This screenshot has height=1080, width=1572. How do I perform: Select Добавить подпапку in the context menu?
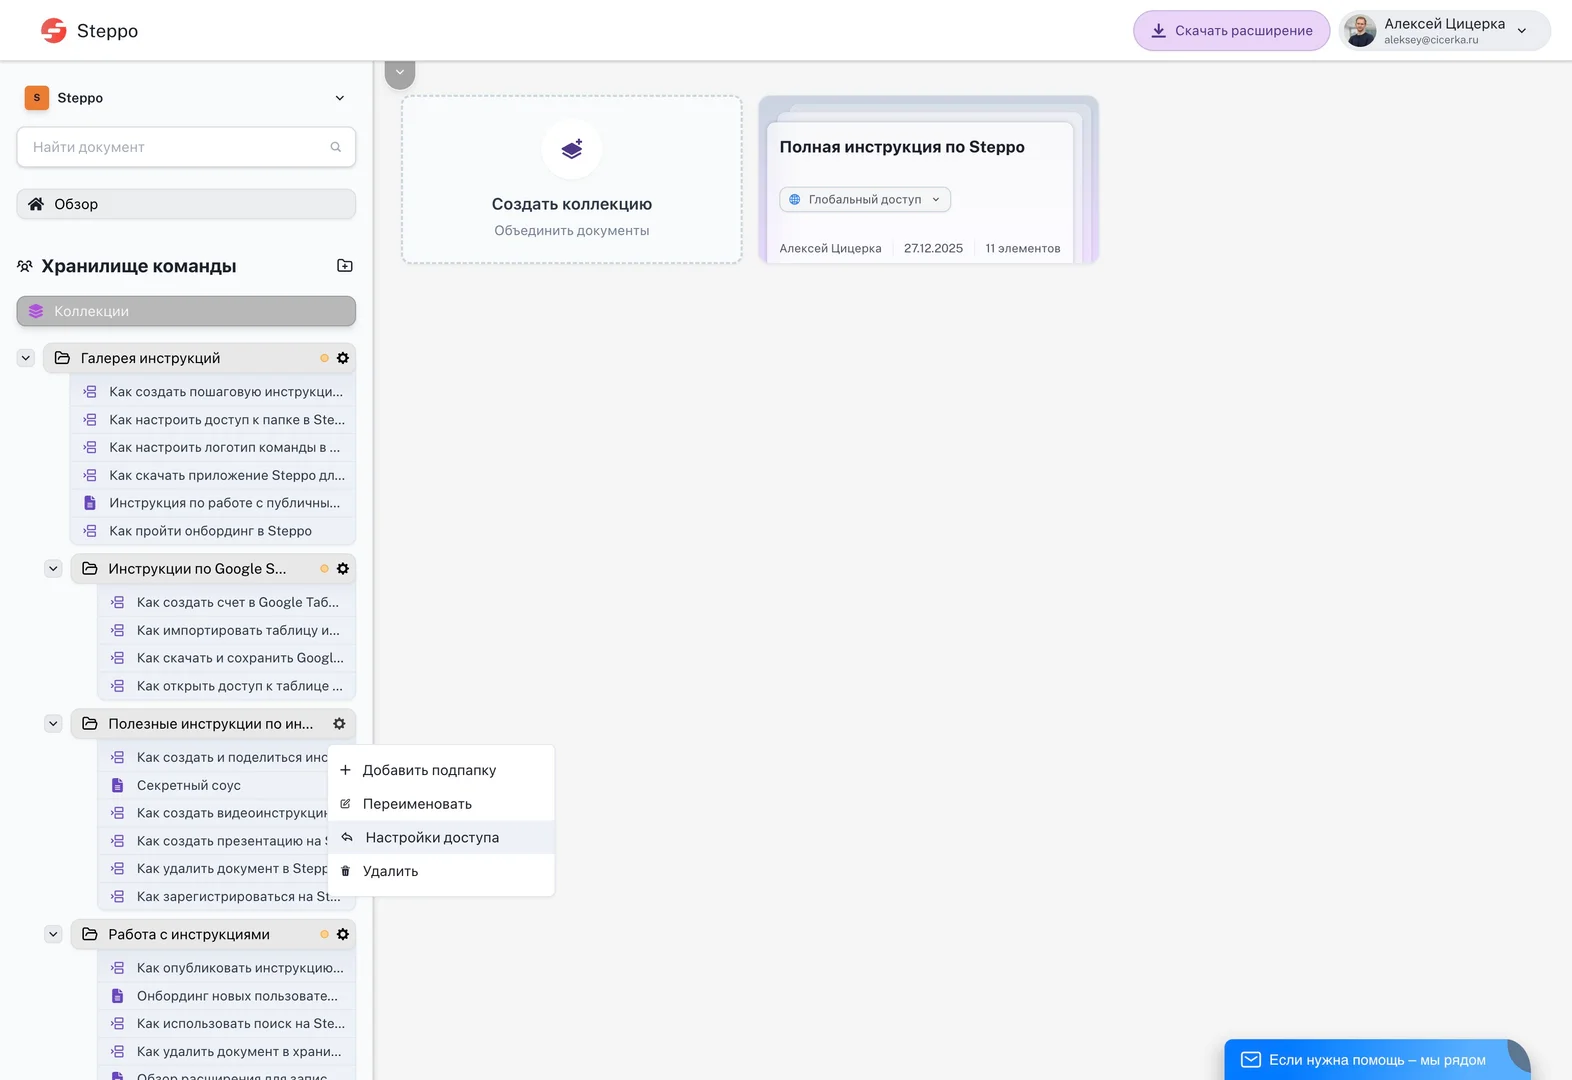click(429, 770)
